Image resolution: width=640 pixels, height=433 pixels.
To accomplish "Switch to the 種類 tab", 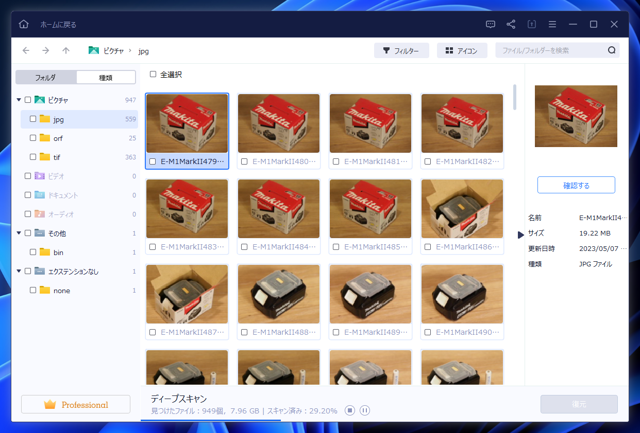I will 106,77.
